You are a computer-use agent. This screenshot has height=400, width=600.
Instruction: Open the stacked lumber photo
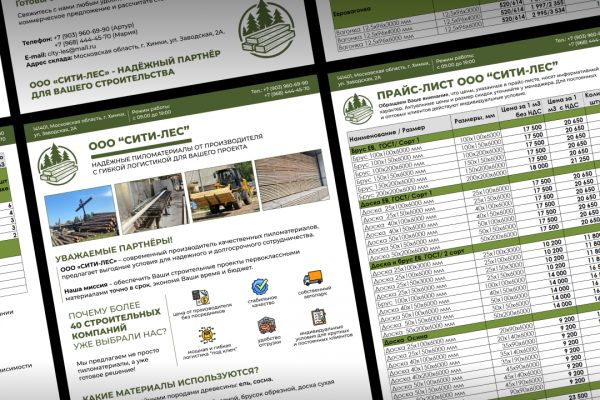(293, 179)
